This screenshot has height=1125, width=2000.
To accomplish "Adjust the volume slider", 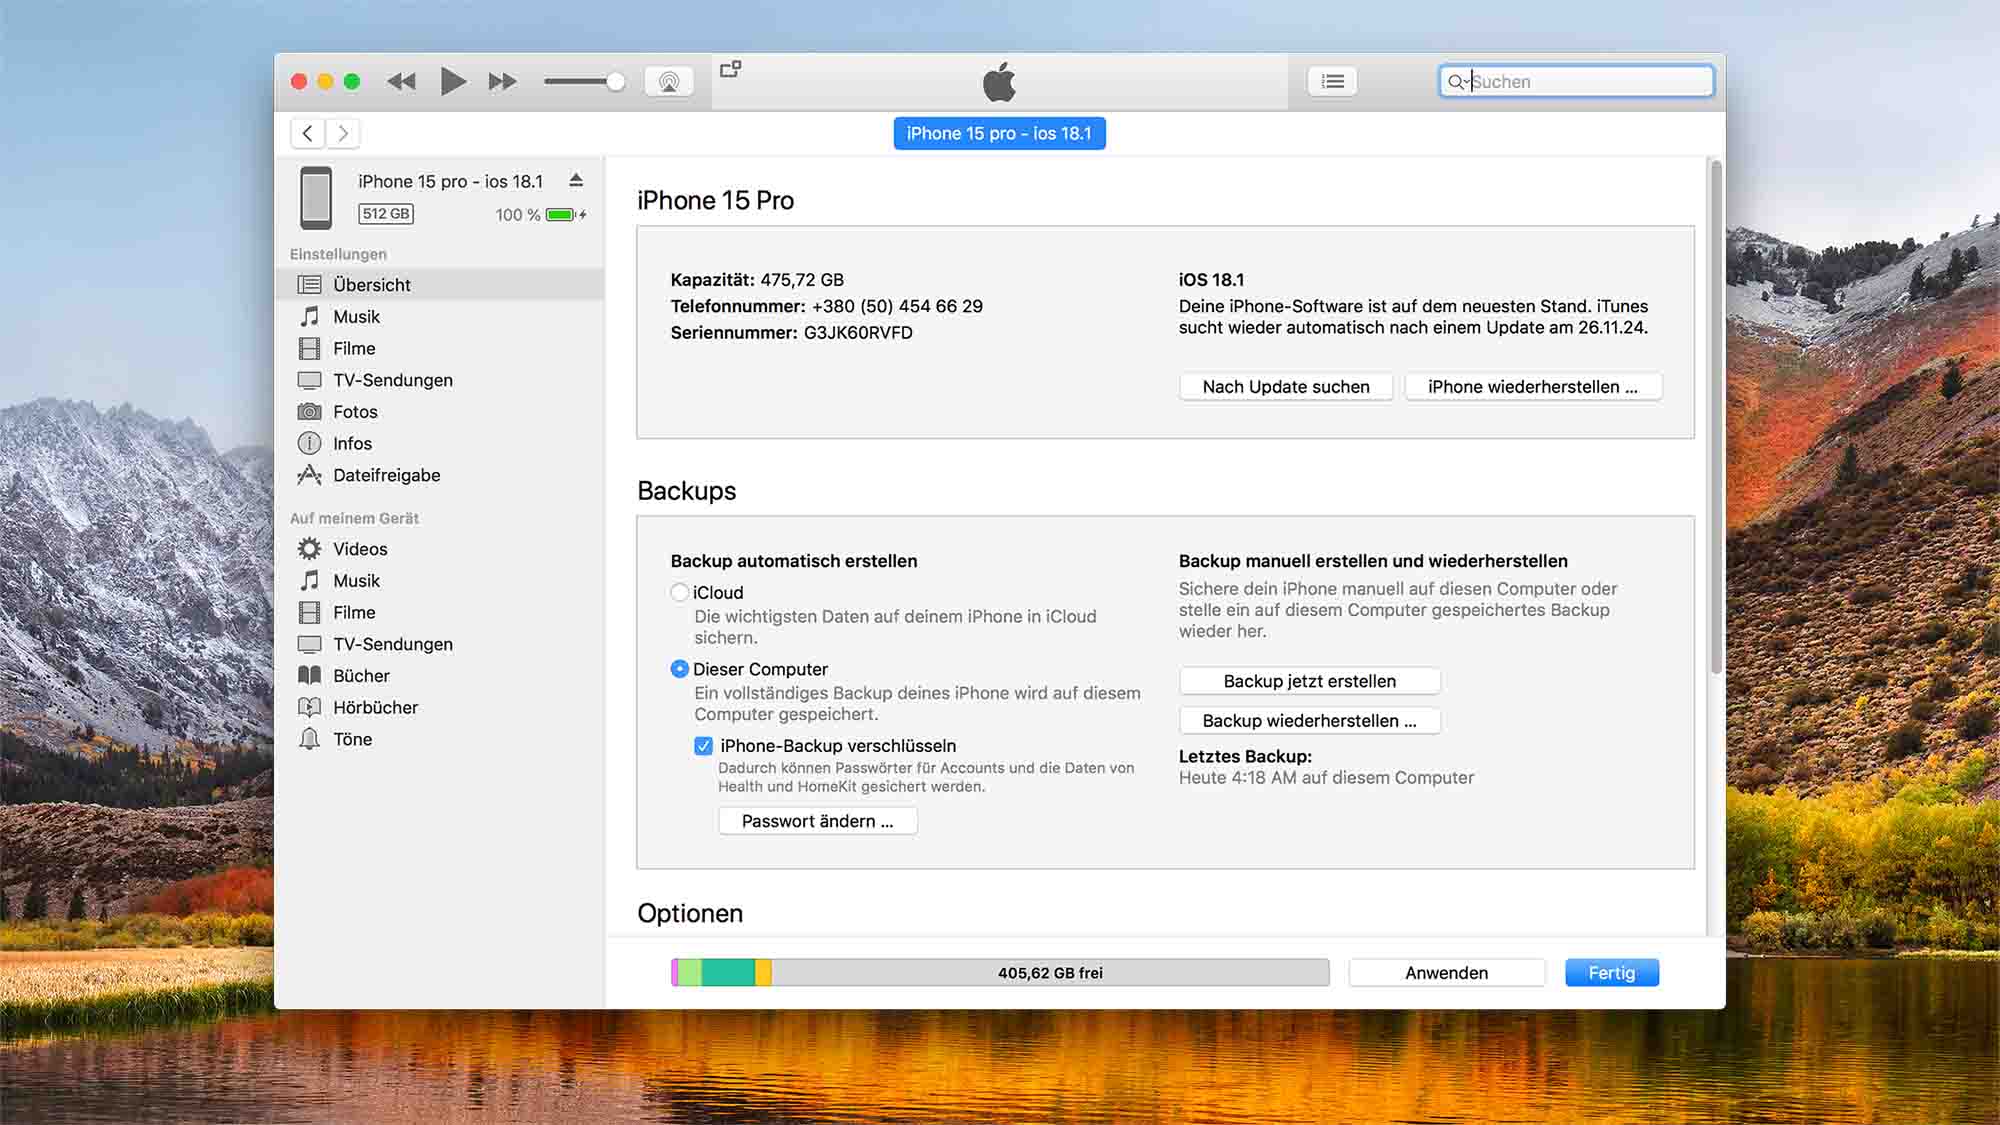I will point(585,82).
